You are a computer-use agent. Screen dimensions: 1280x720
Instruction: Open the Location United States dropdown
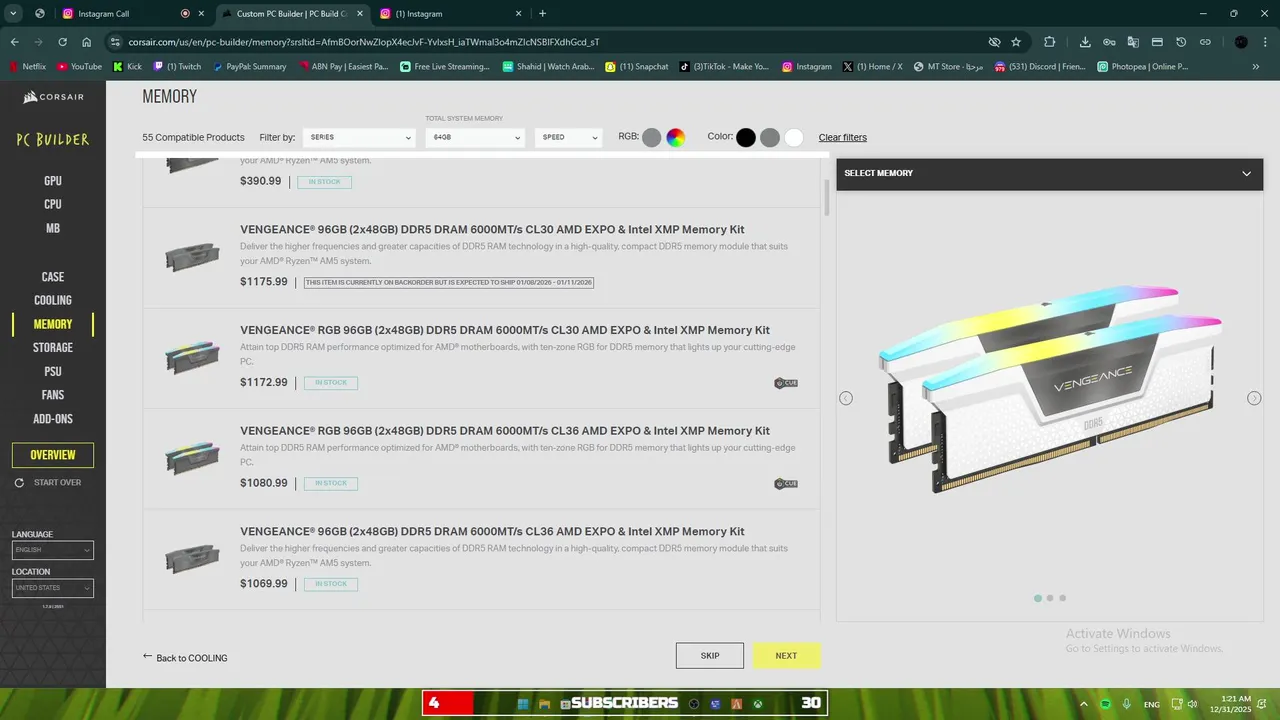pyautogui.click(x=53, y=588)
